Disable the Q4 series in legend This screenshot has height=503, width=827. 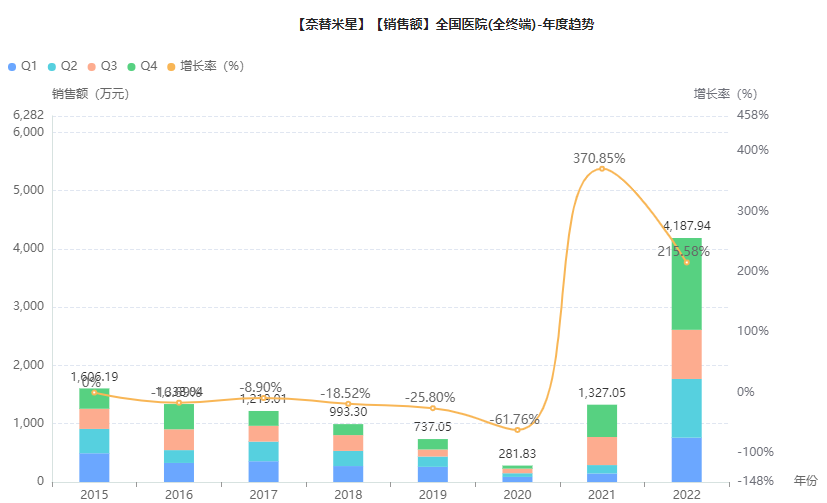click(142, 66)
